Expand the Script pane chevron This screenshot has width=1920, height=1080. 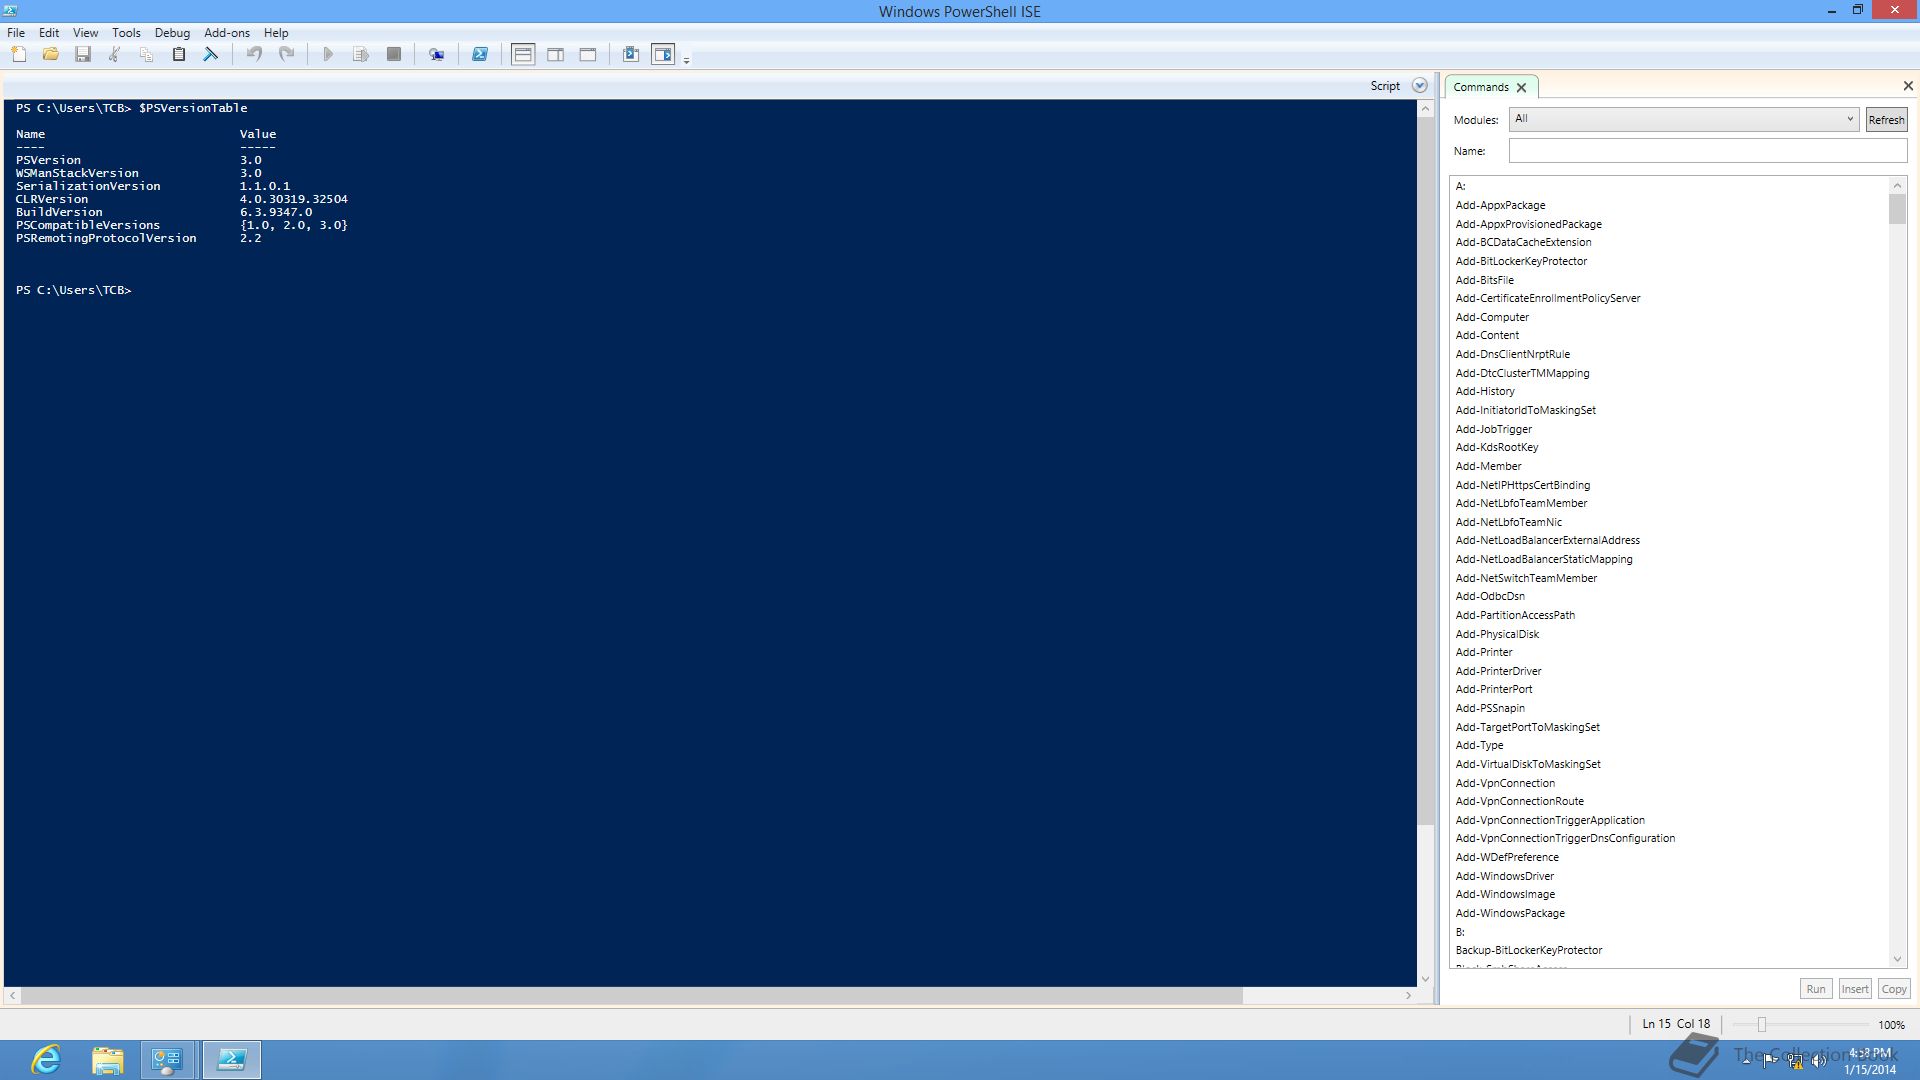pos(1419,86)
